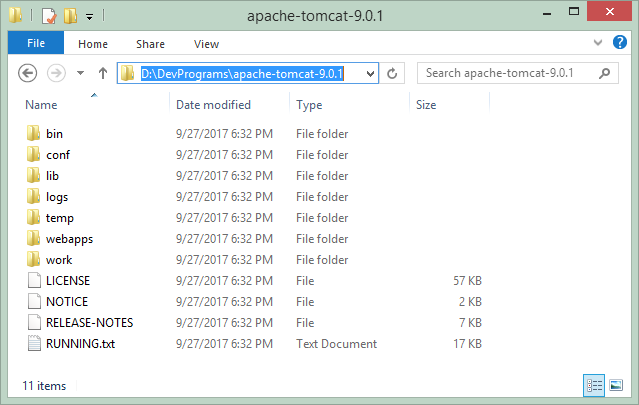Go up one folder level

click(x=103, y=73)
